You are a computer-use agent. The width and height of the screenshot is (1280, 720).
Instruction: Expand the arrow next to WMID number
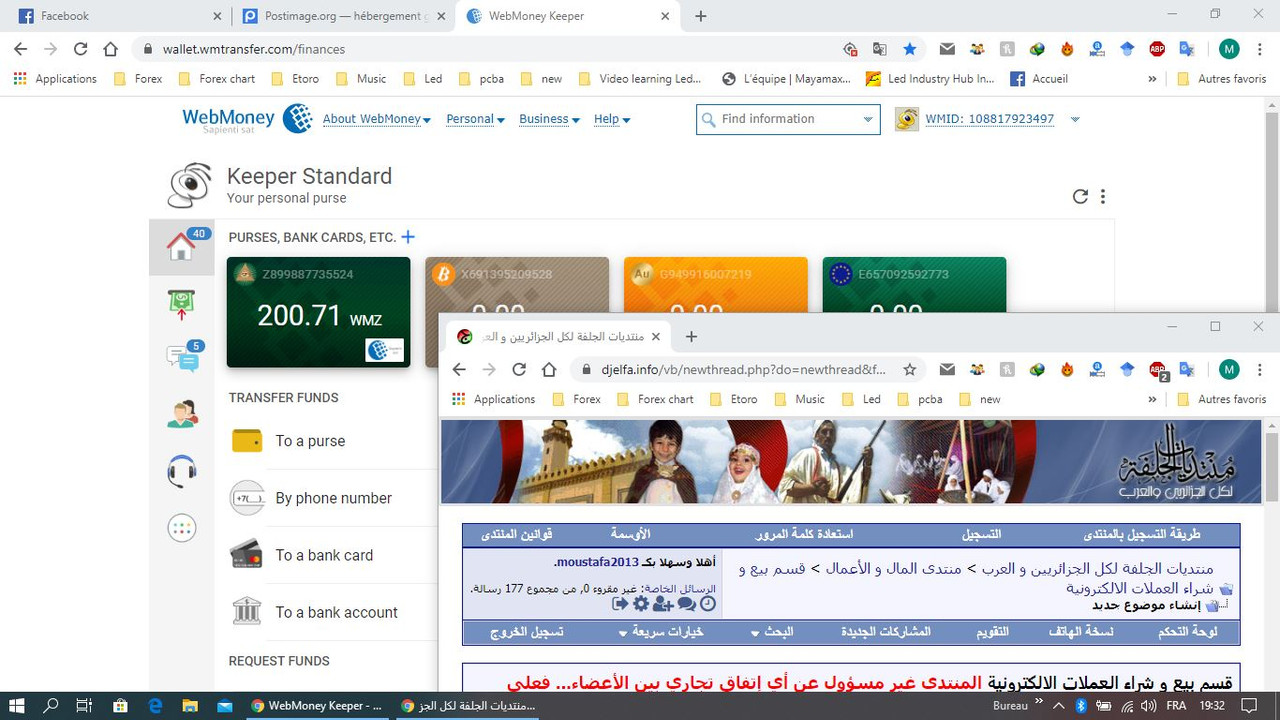pyautogui.click(x=1075, y=119)
